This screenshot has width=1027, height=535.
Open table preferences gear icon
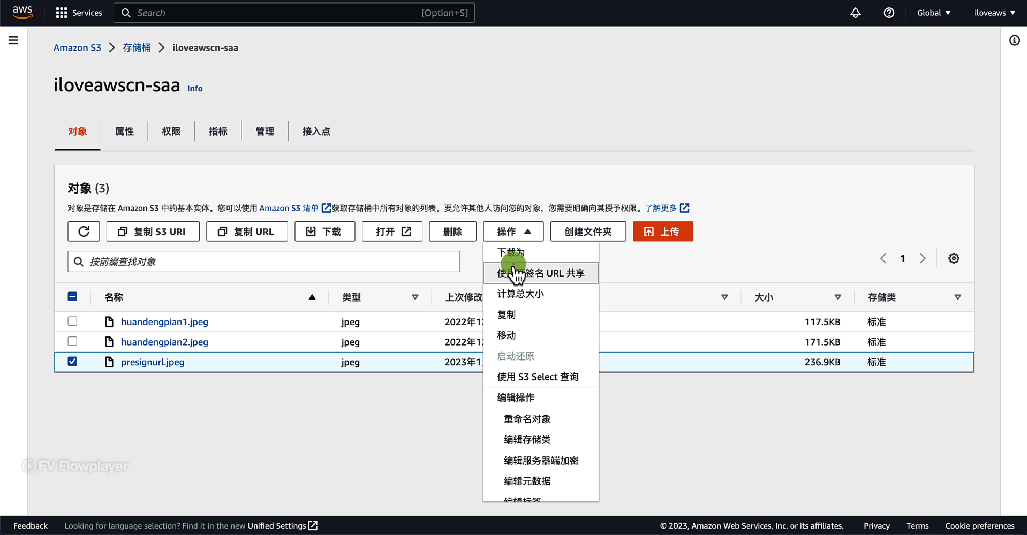954,259
